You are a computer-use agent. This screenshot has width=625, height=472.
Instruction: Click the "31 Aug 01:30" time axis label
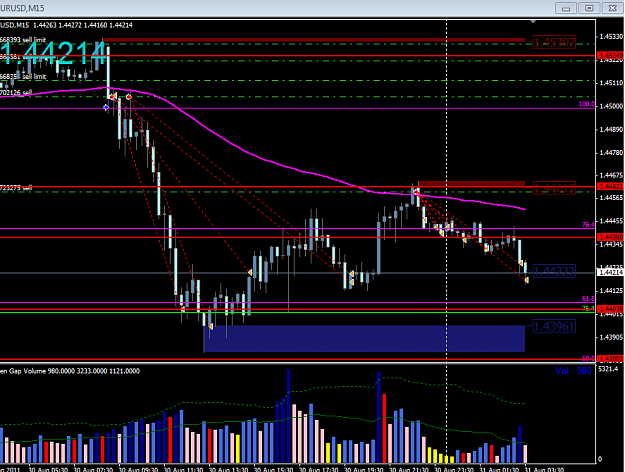(499, 469)
